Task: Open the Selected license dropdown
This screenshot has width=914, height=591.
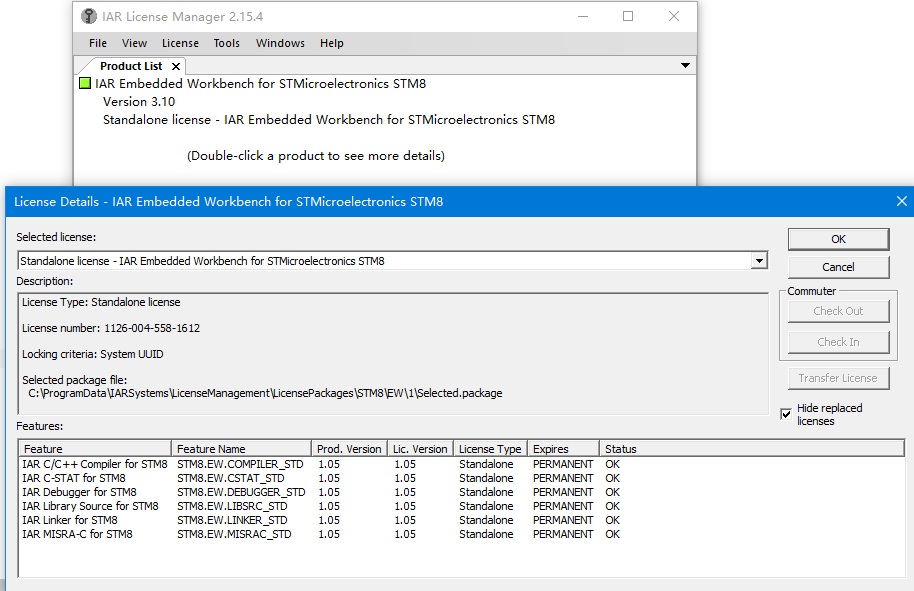Action: coord(758,261)
